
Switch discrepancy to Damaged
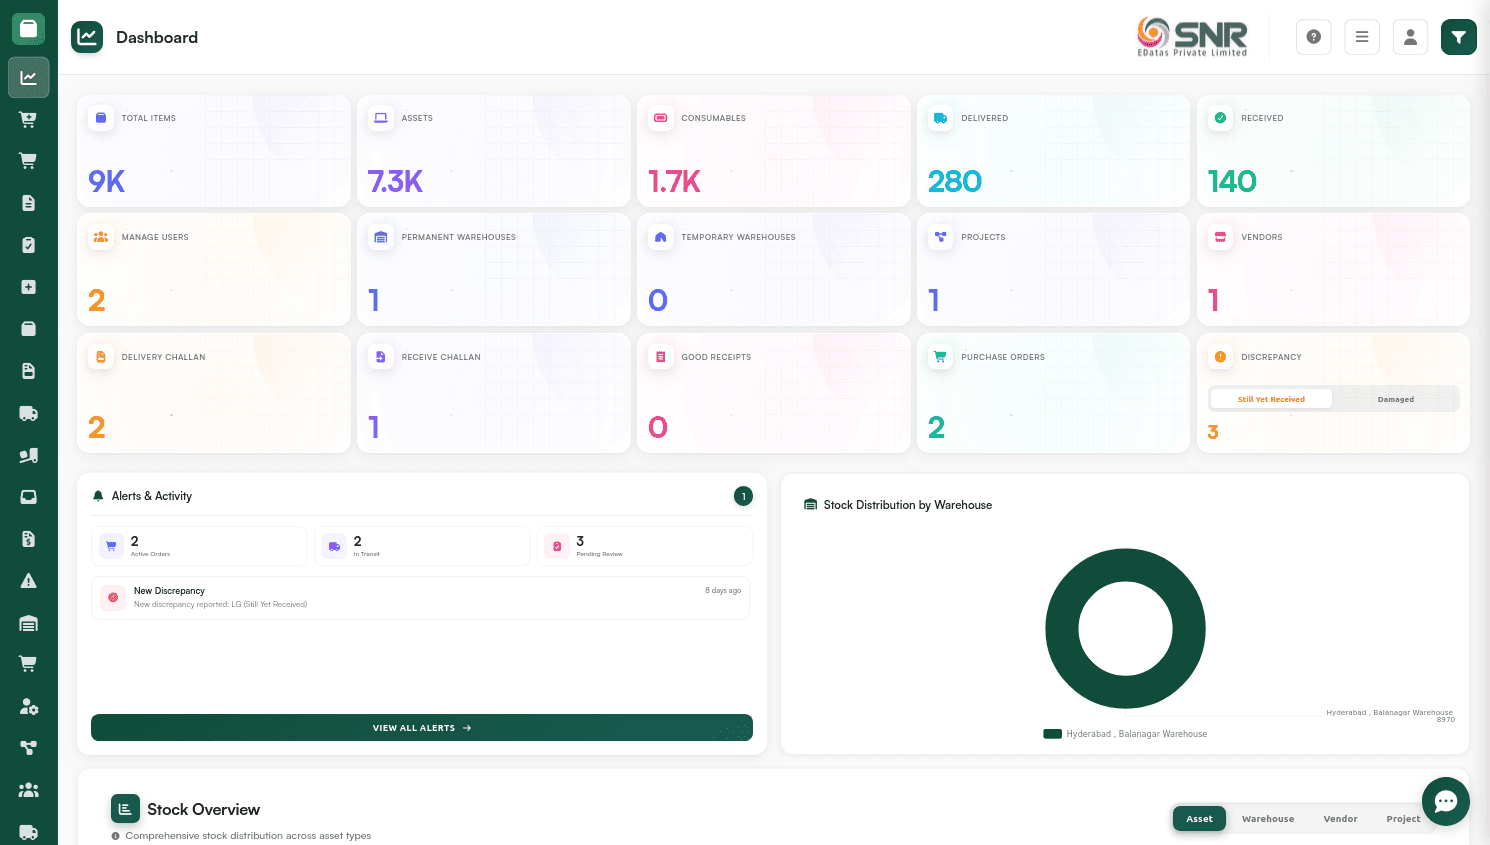tap(1395, 399)
